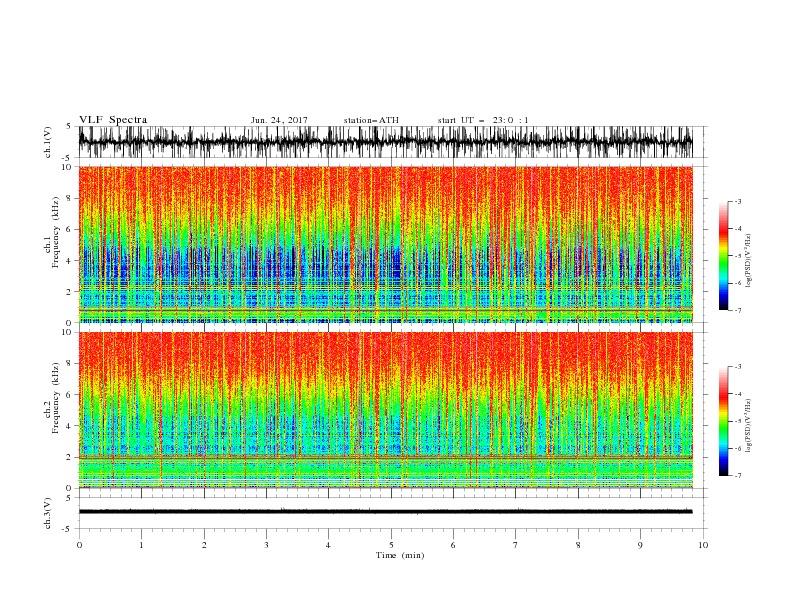This screenshot has width=792, height=612.
Task: Click the ch.1 PSD color bar
Action: [x=723, y=256]
